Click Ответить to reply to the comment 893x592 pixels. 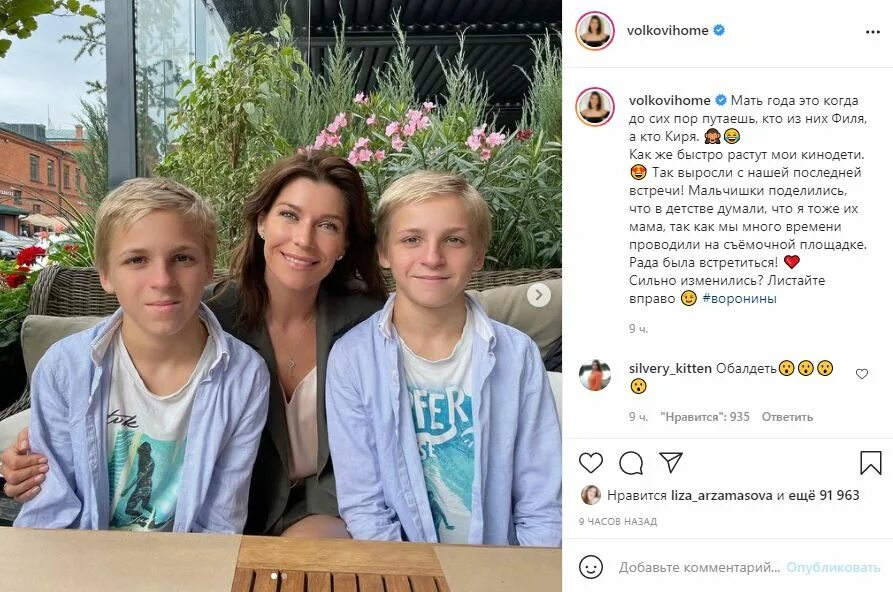[787, 417]
